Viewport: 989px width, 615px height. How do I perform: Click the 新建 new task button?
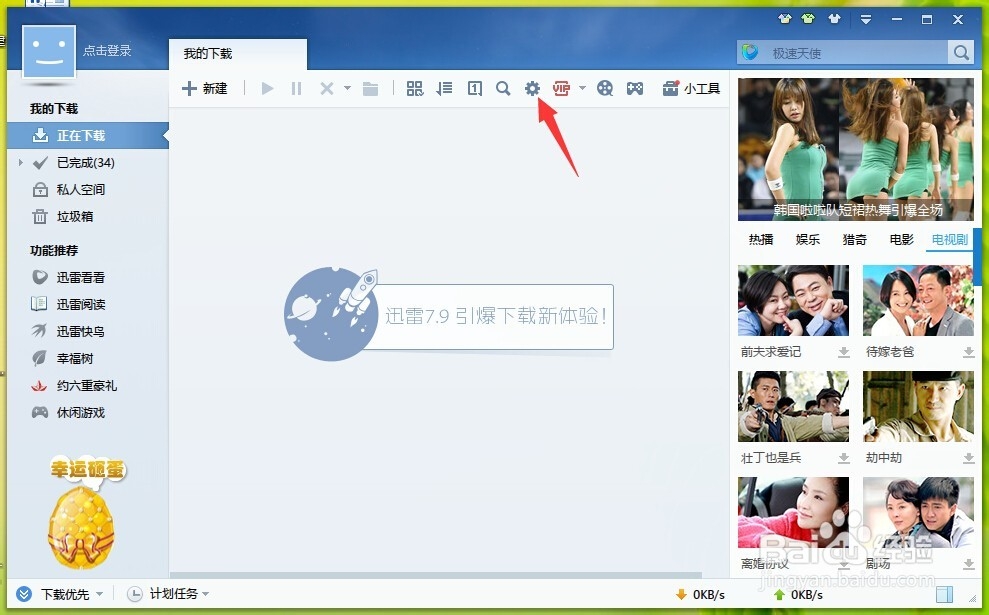[204, 89]
